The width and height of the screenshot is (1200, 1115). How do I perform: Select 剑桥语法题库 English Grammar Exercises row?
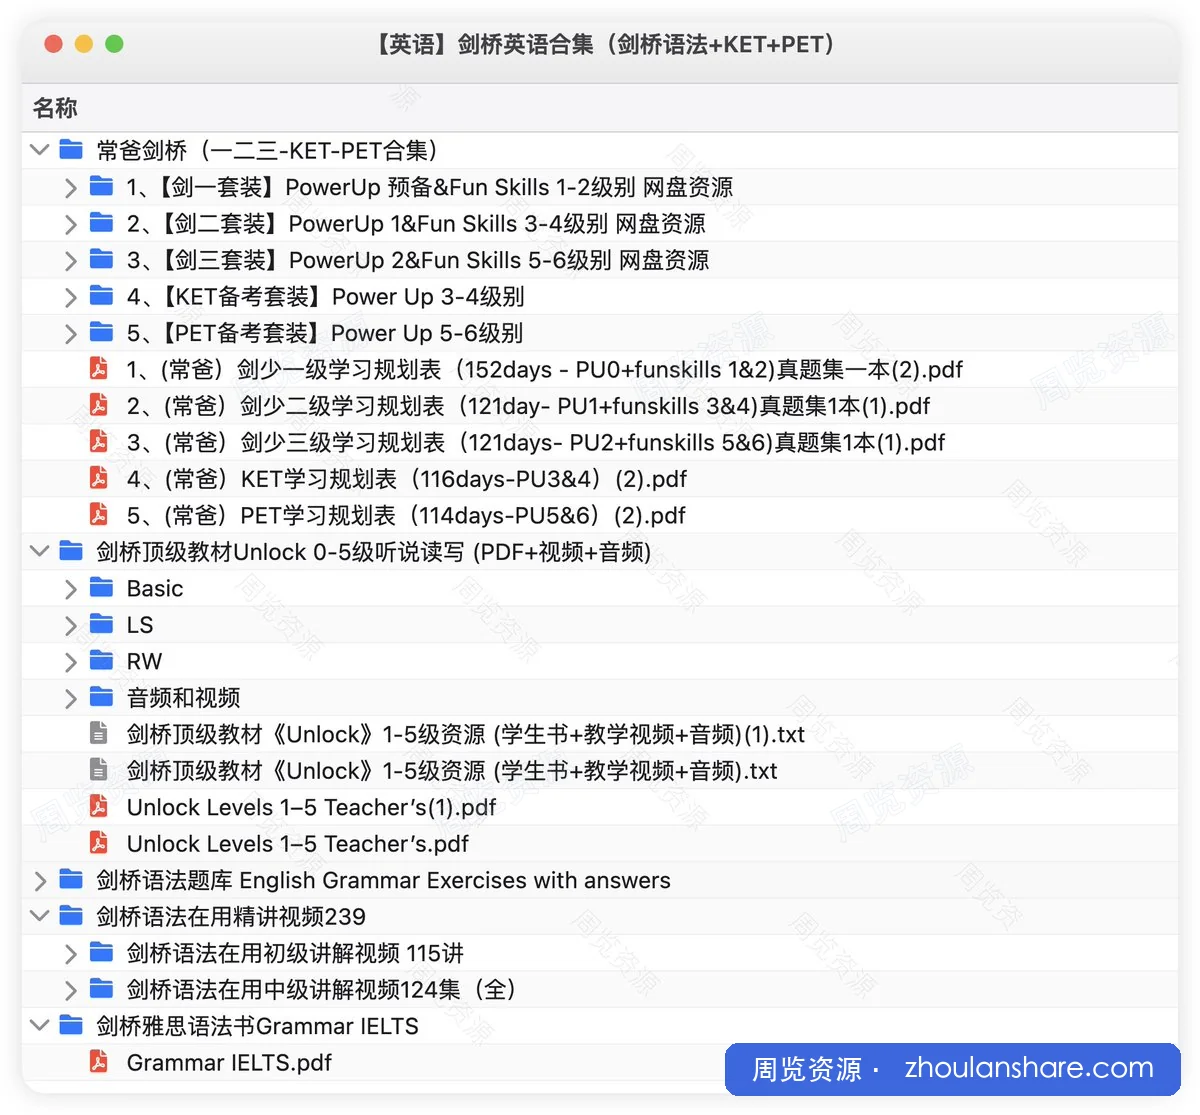point(600,881)
